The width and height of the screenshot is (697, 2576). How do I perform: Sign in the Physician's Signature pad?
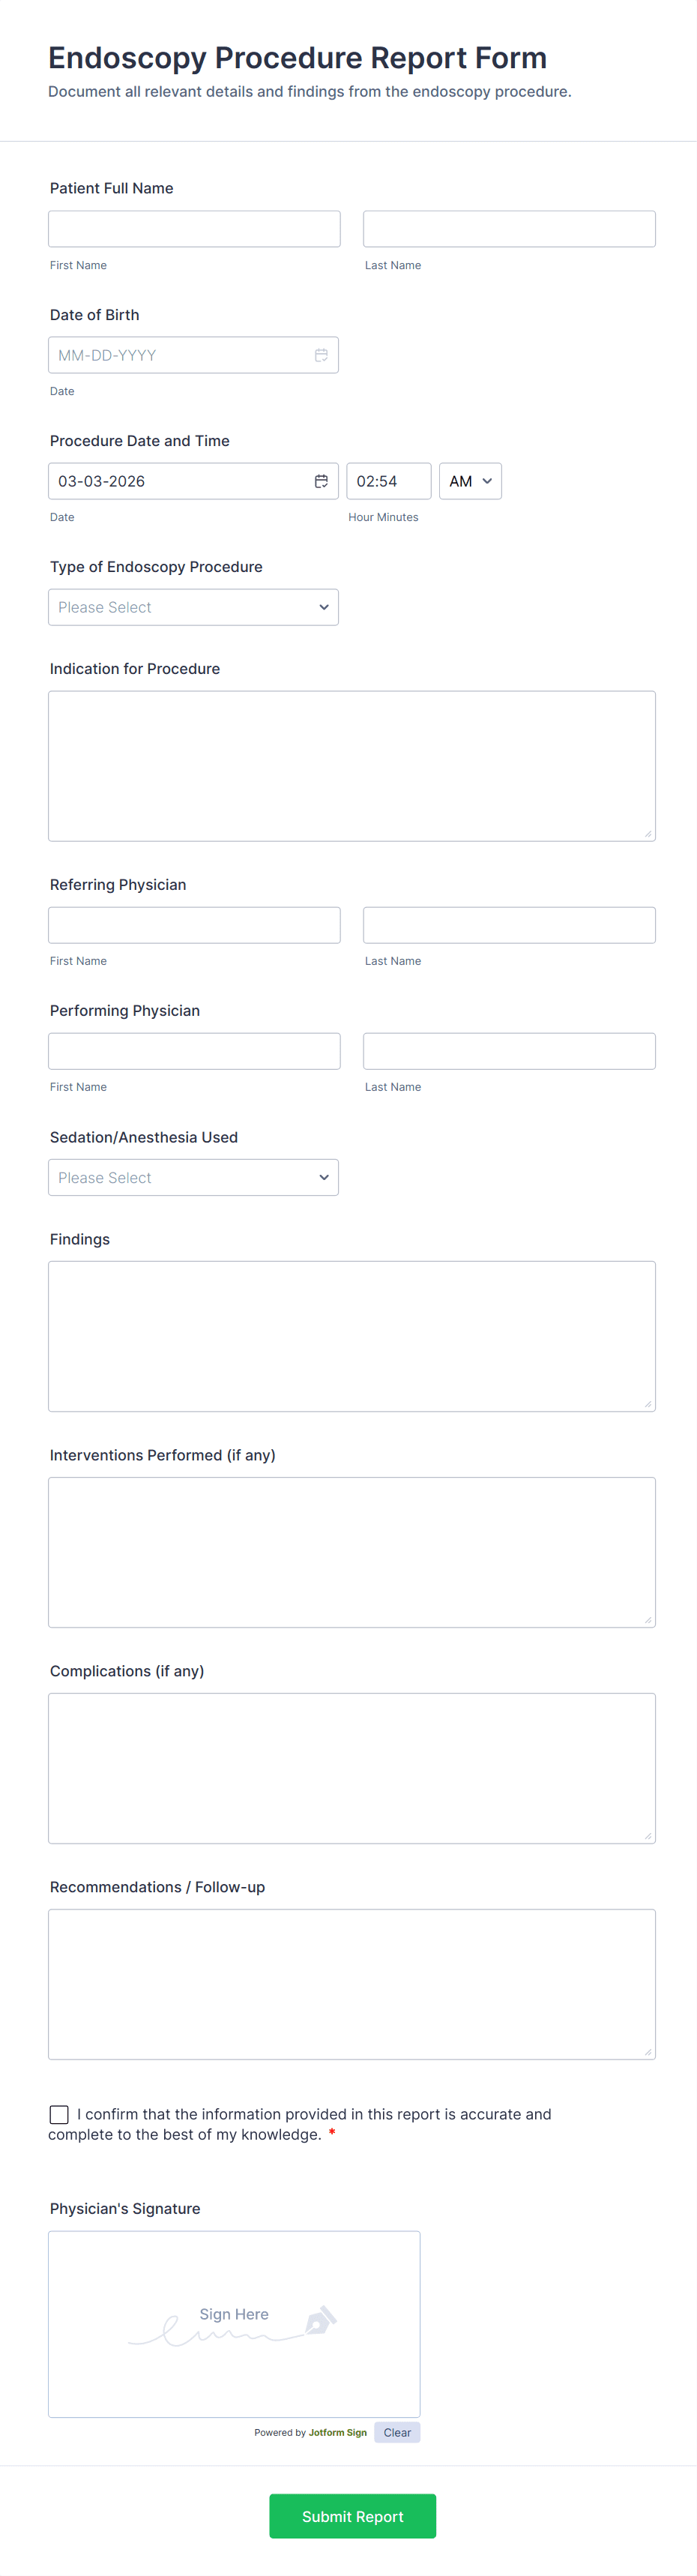(234, 2324)
